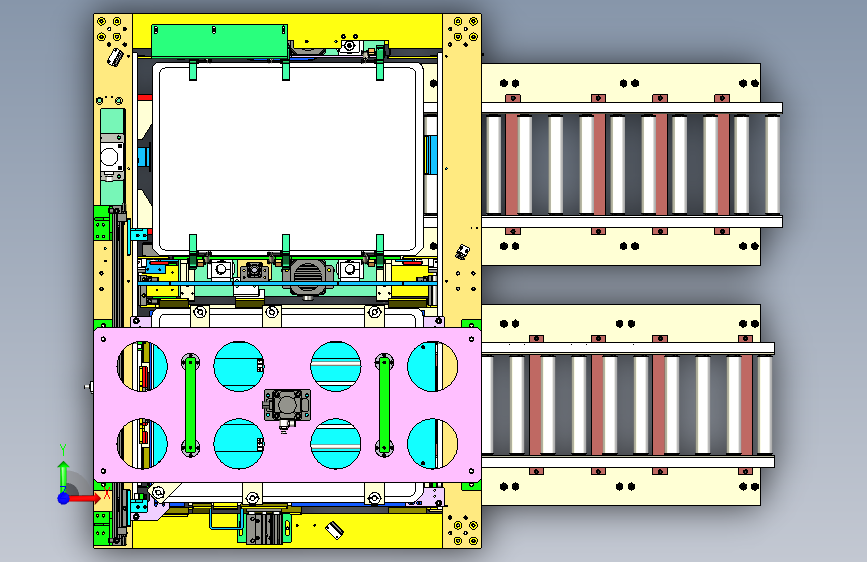Pick the top-left cyan hole in pink plate
Image resolution: width=867 pixels, height=562 pixels.
click(142, 366)
